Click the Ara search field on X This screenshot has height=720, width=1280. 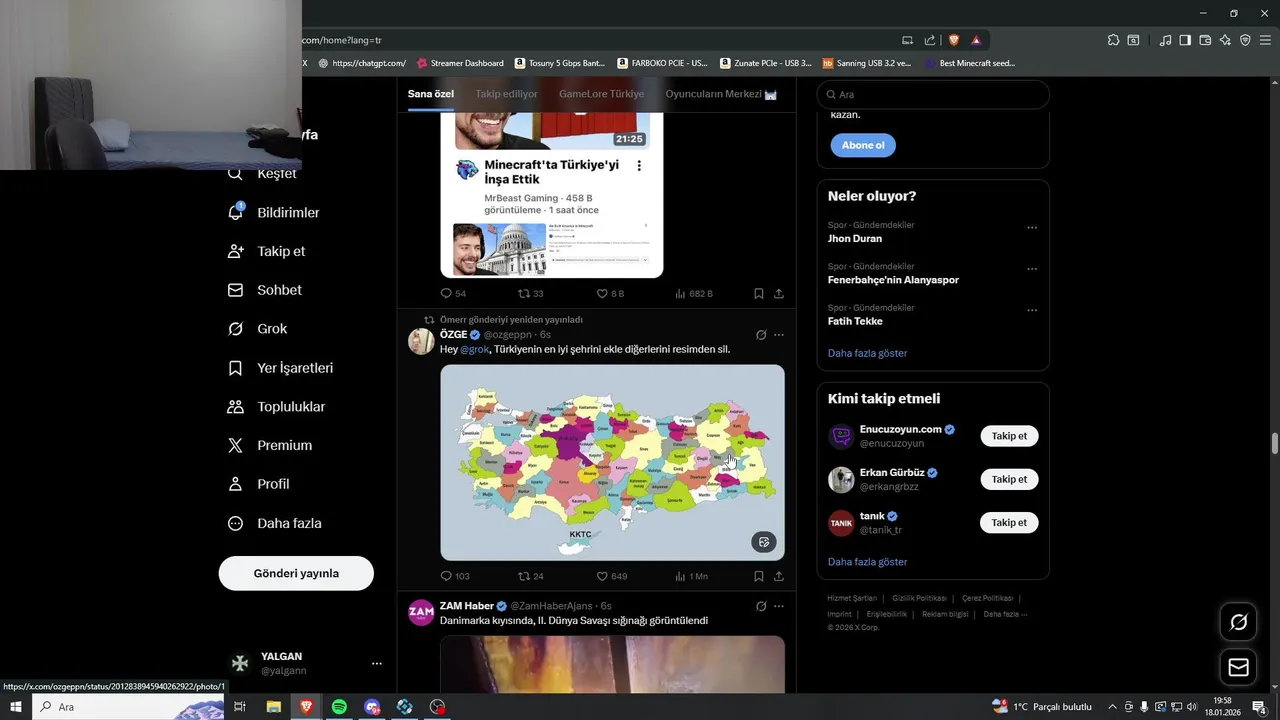pyautogui.click(x=933, y=94)
